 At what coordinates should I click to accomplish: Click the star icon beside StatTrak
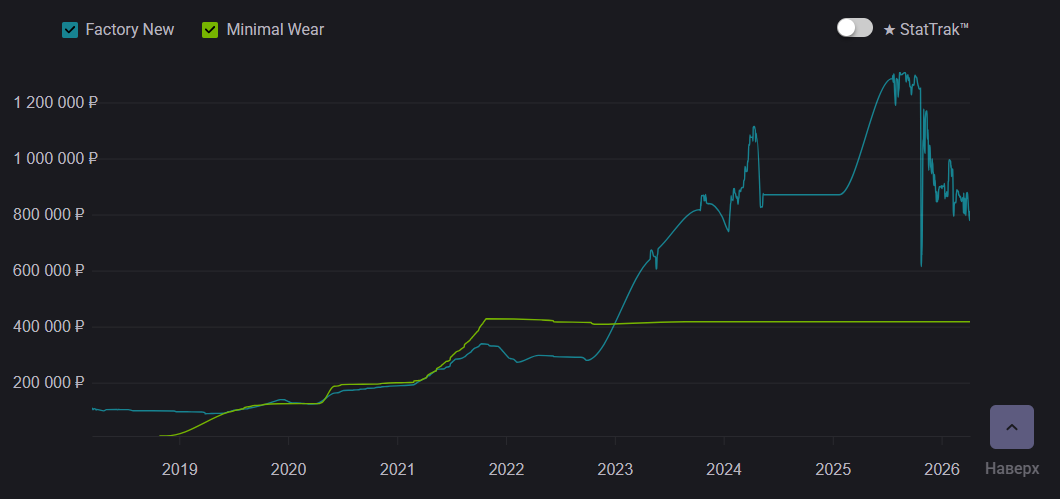889,30
